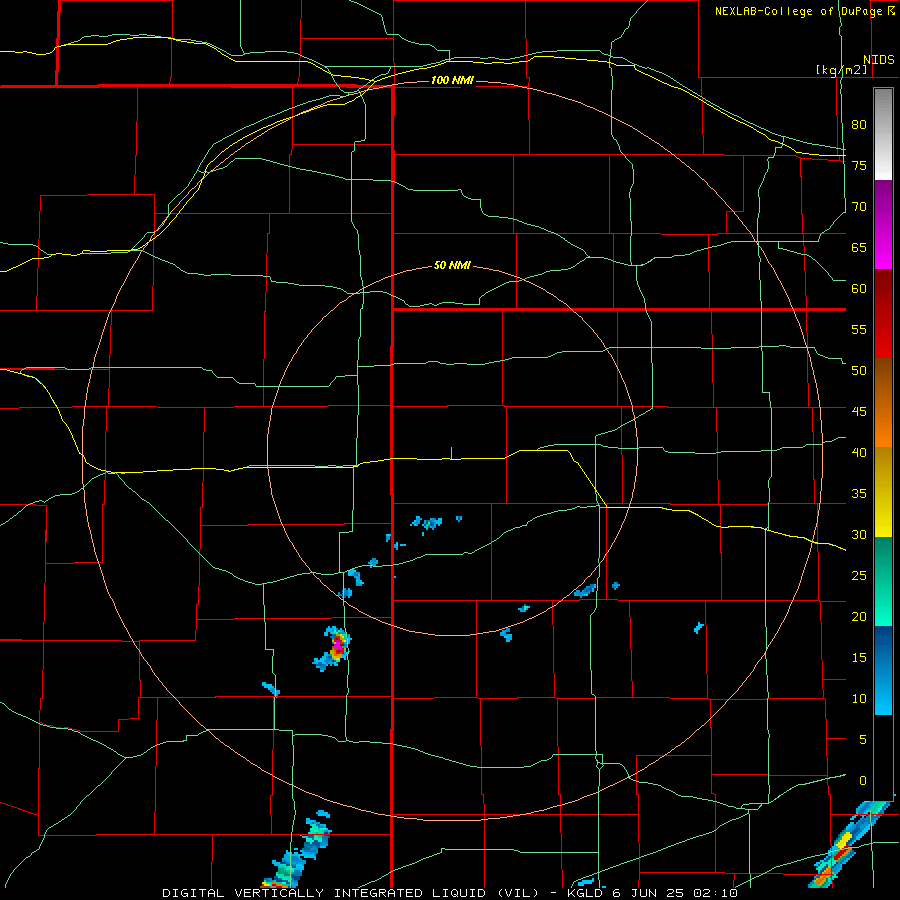
Task: Pick the yellow segment of the color scale
Action: tap(883, 492)
